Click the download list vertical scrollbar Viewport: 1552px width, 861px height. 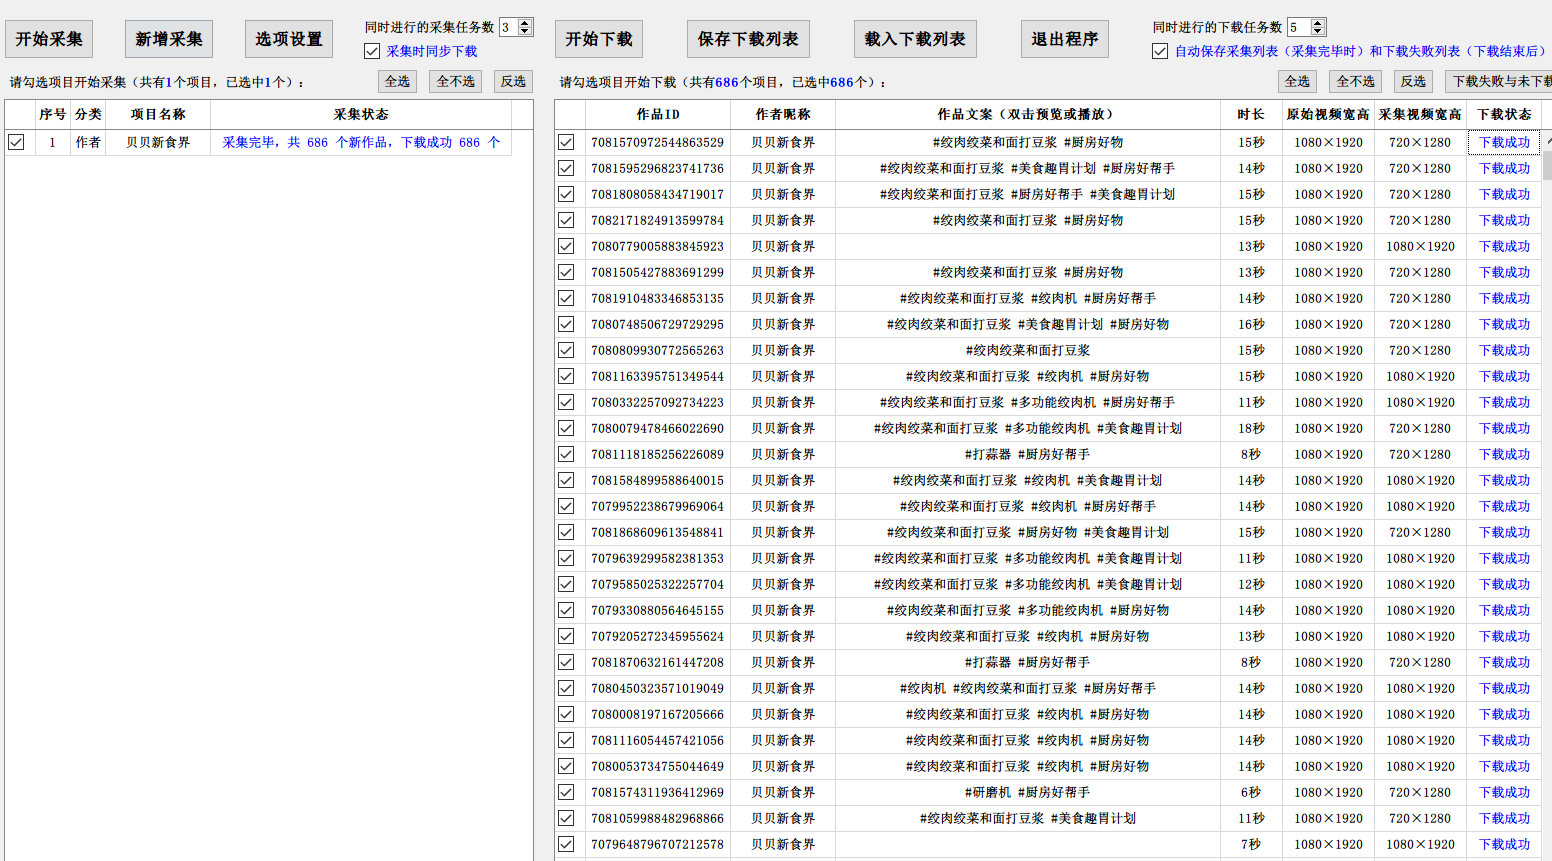(1547, 400)
